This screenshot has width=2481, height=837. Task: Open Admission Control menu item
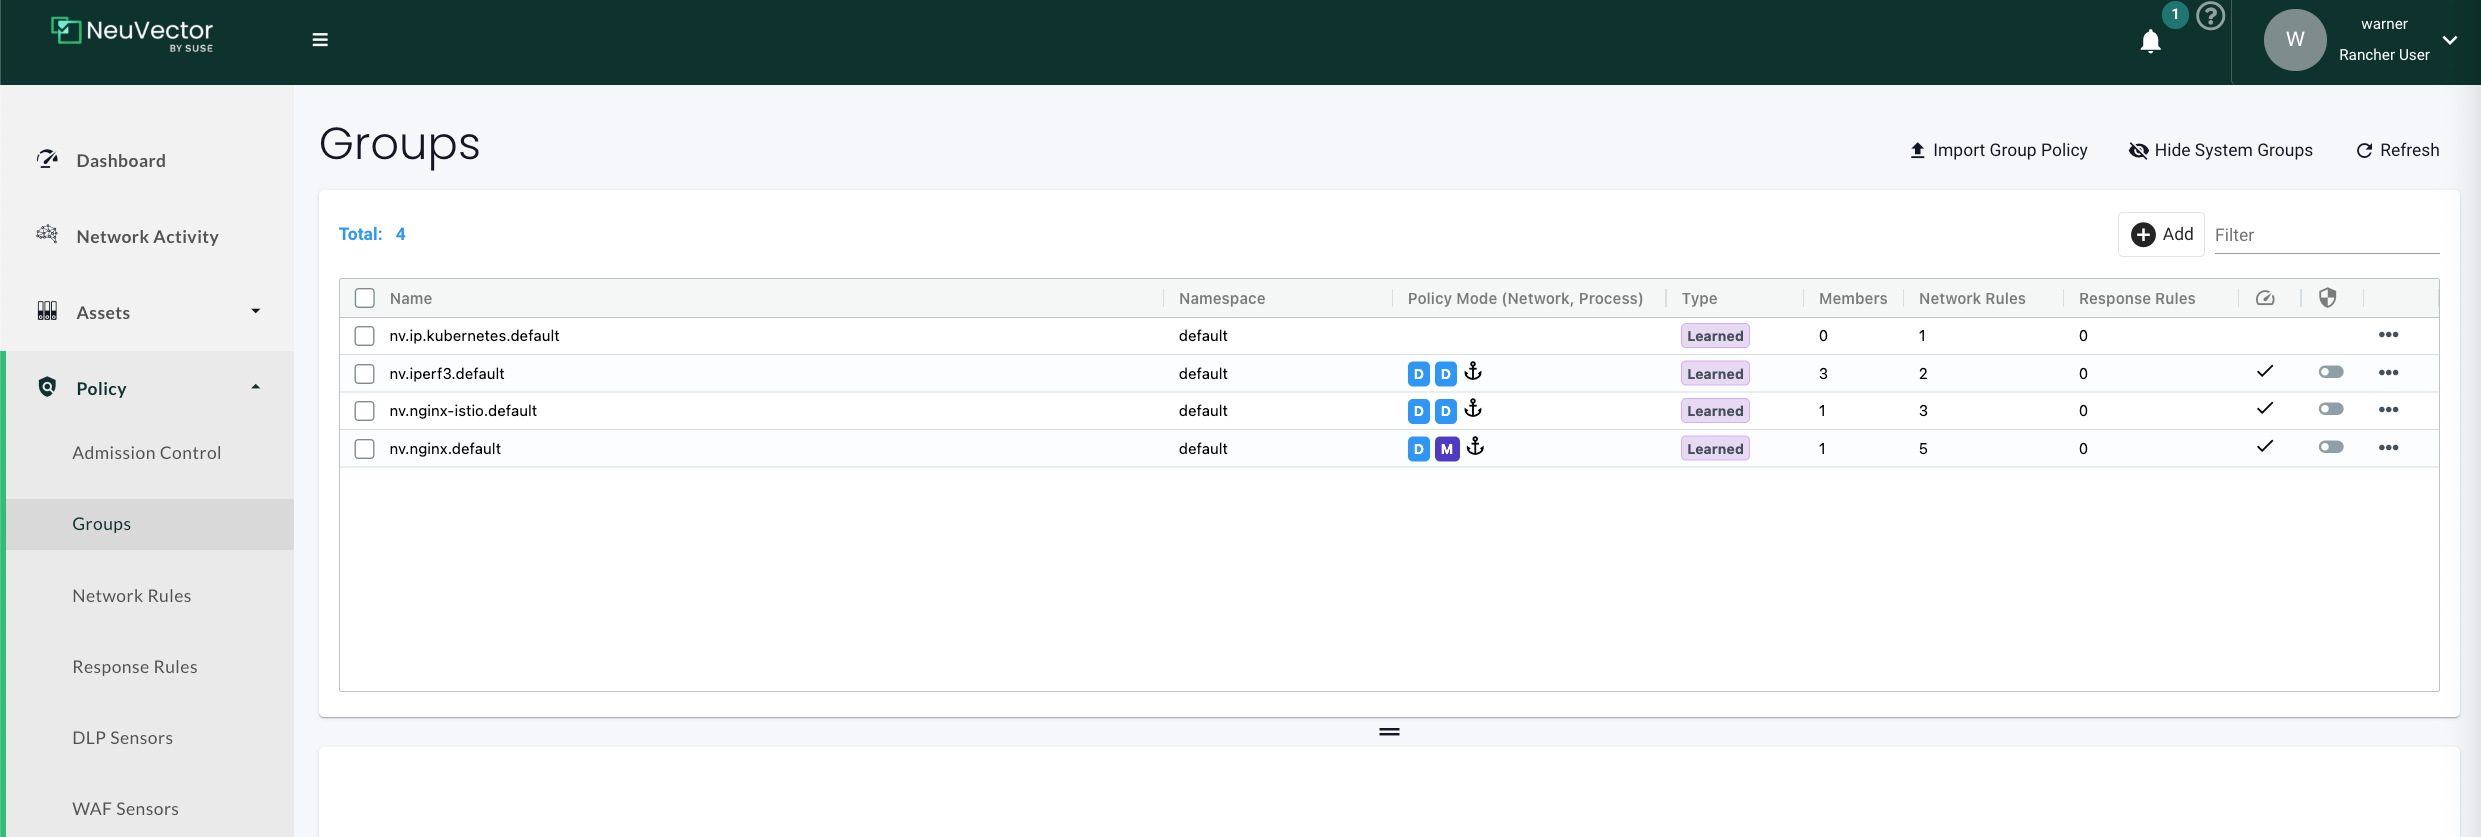pos(146,453)
